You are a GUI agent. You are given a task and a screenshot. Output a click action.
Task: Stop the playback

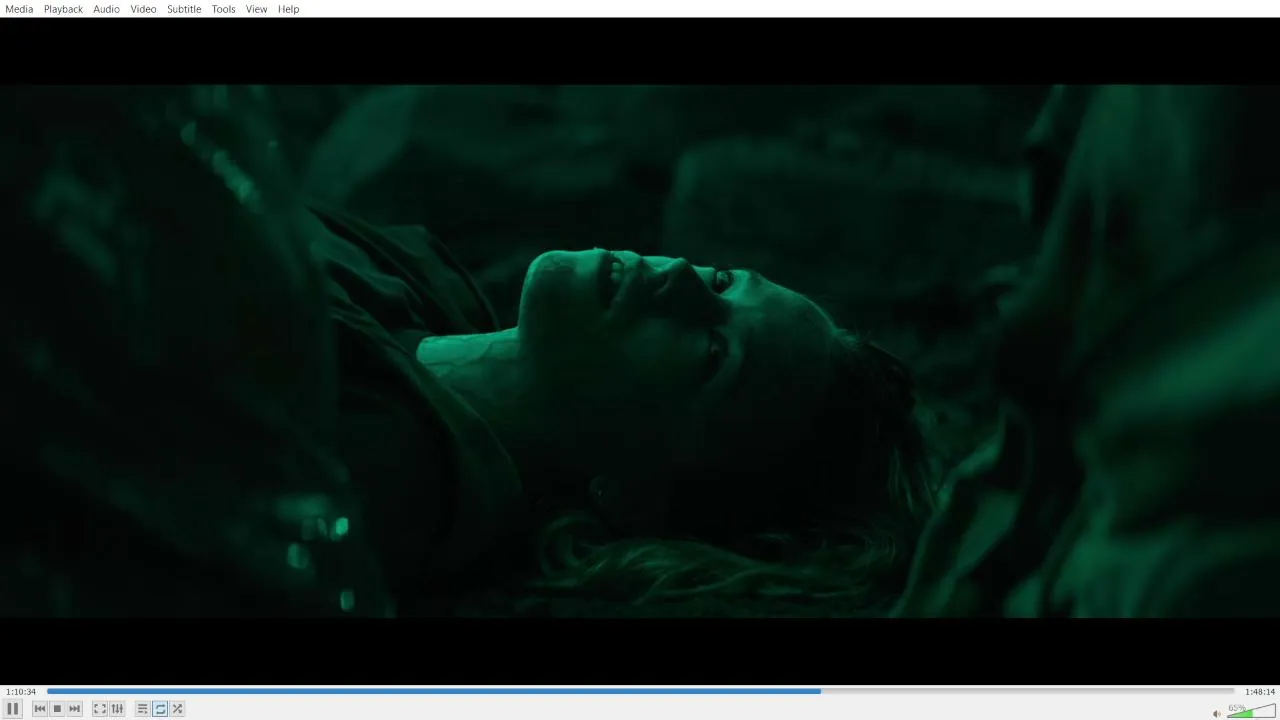pyautogui.click(x=57, y=709)
